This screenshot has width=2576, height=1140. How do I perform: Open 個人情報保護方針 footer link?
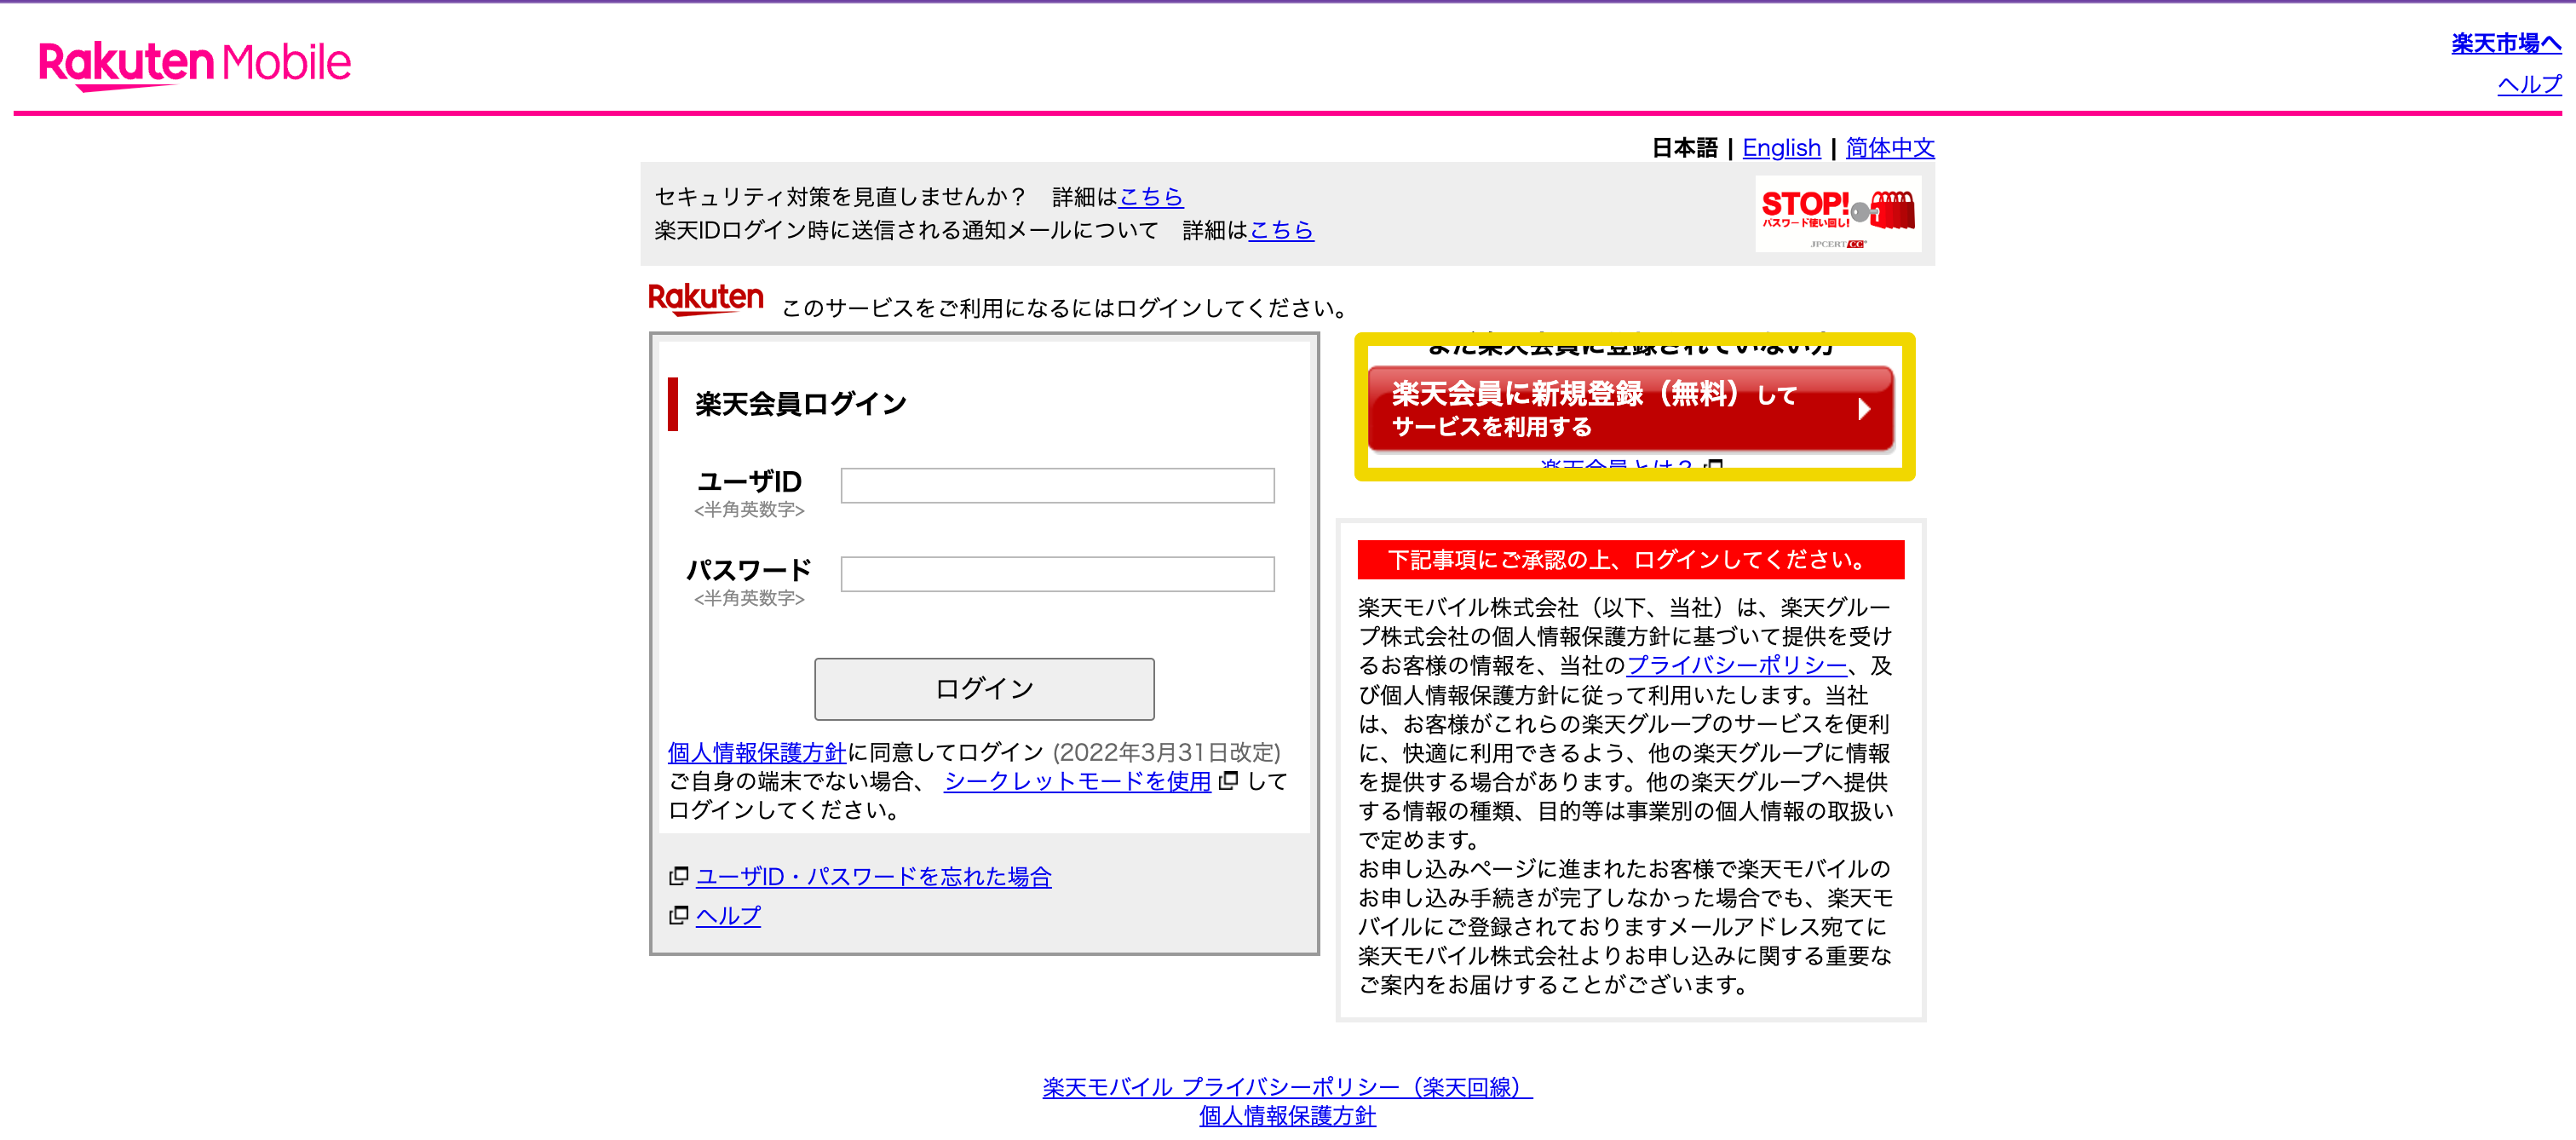tap(1287, 1115)
